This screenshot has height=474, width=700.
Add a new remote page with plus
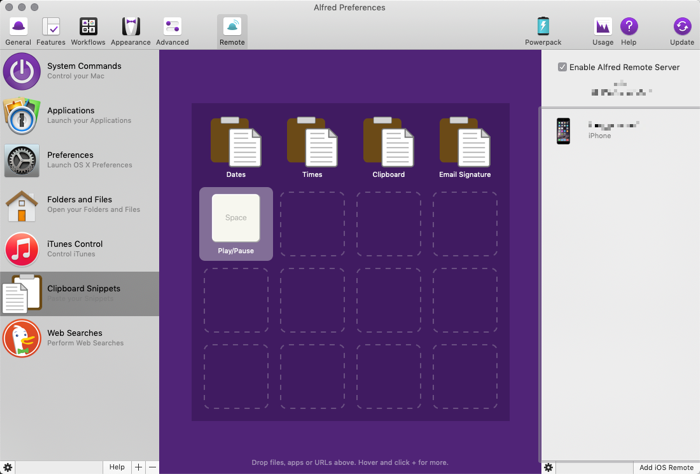point(138,467)
